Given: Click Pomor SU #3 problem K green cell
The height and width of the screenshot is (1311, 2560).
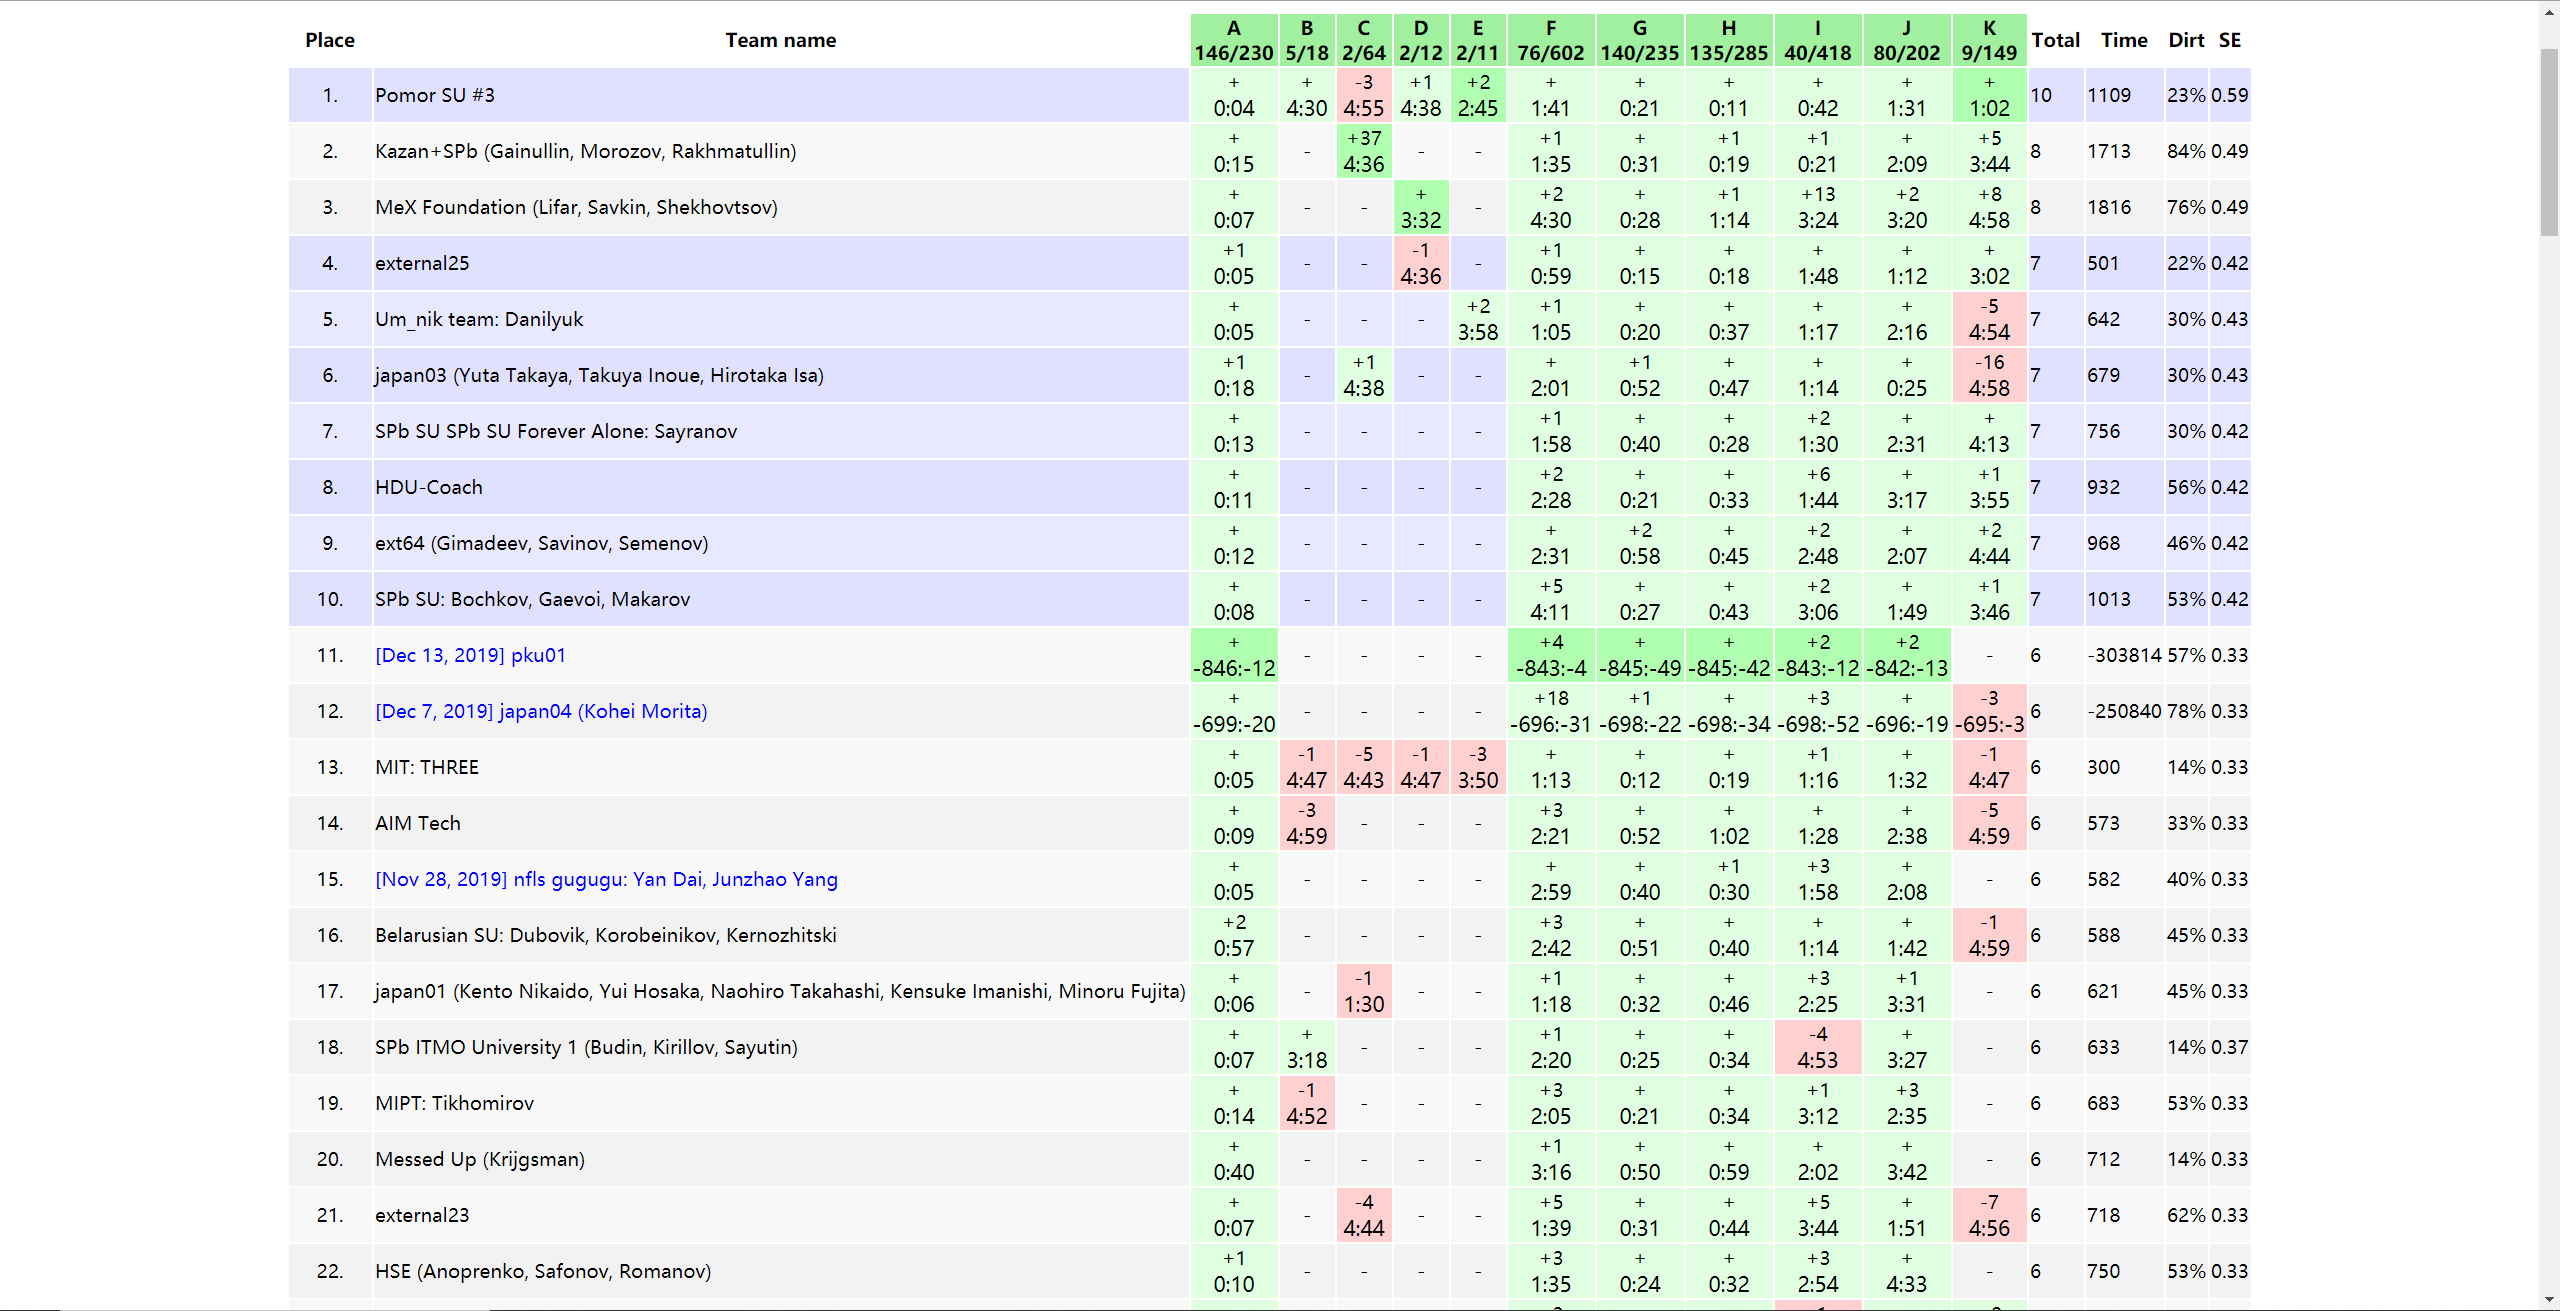Looking at the screenshot, I should click(1988, 95).
